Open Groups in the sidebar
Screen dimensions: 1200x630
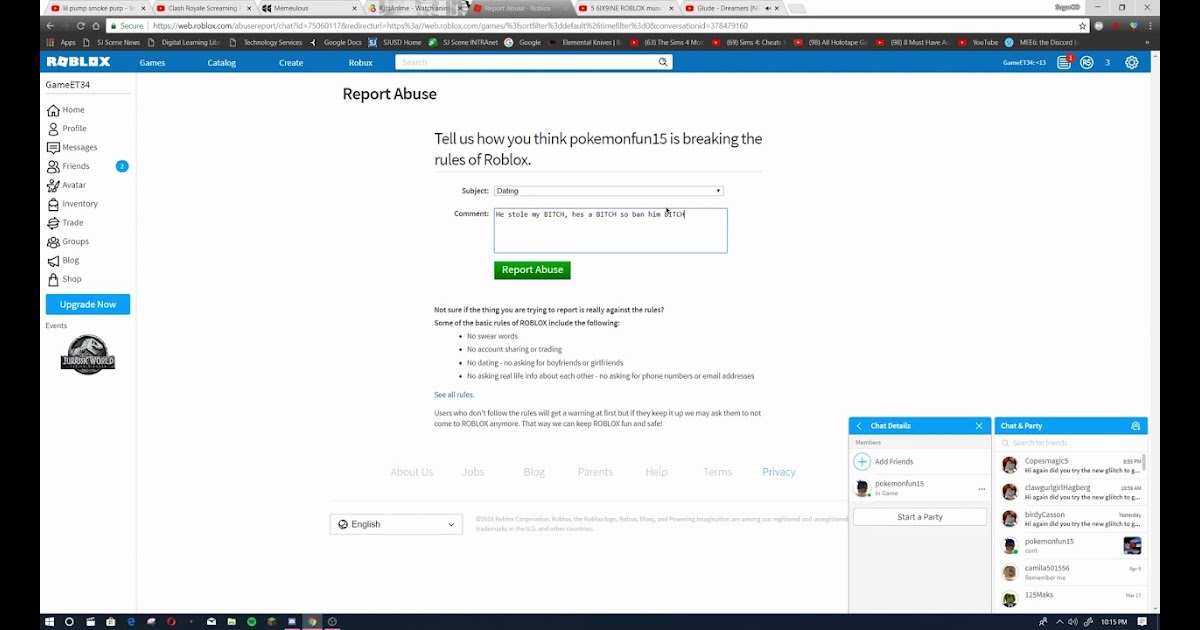pyautogui.click(x=68, y=242)
